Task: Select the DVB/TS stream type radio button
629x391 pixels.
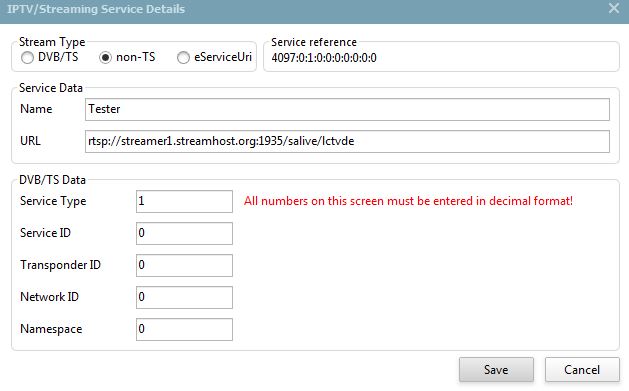Action: pos(27,58)
